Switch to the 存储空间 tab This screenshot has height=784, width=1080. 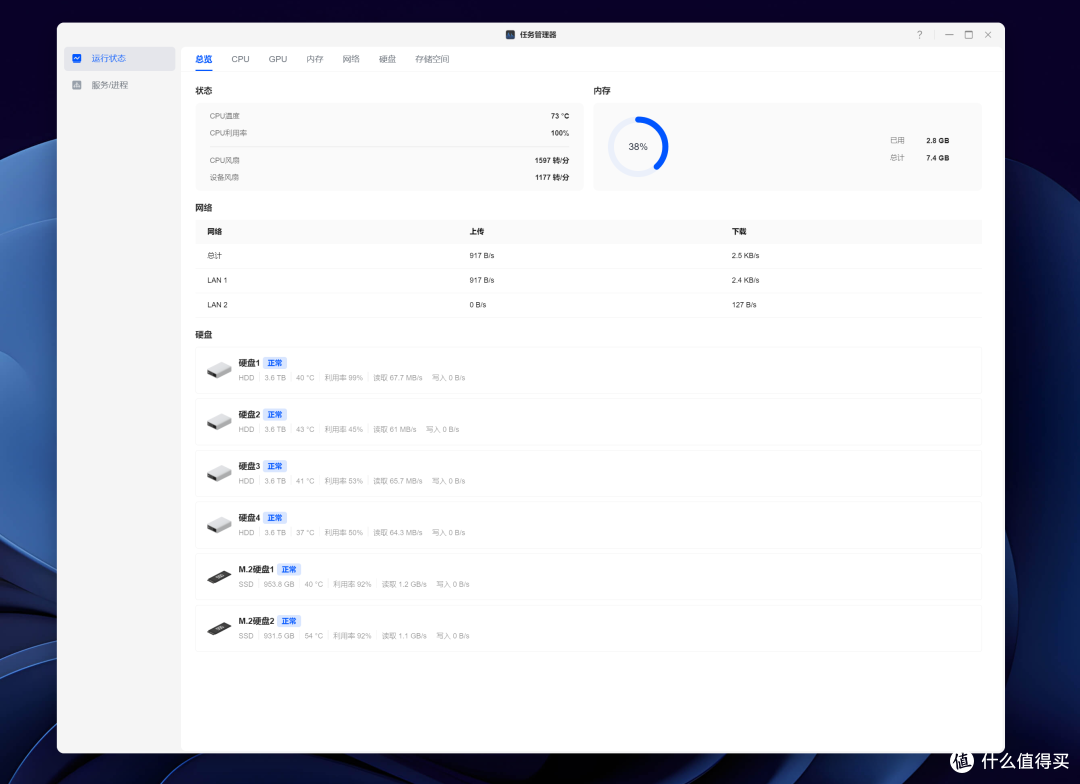point(432,59)
